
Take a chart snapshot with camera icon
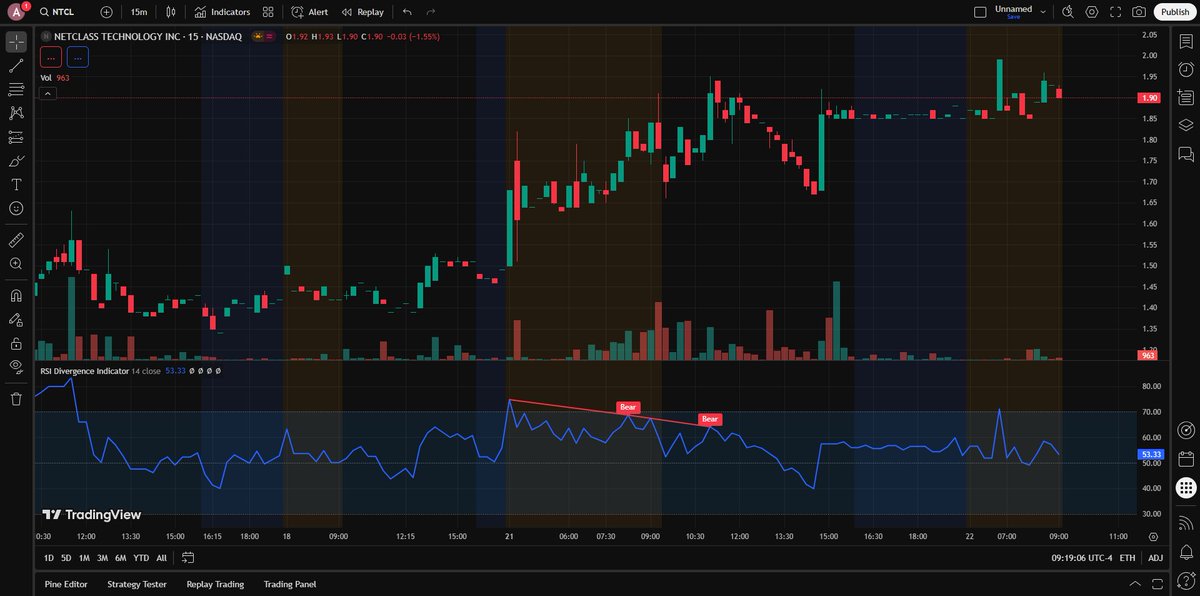coord(1139,12)
